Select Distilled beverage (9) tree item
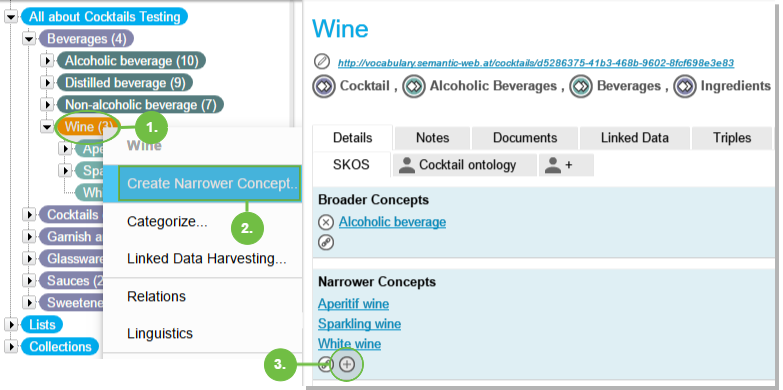The image size is (783, 390). [x=125, y=83]
